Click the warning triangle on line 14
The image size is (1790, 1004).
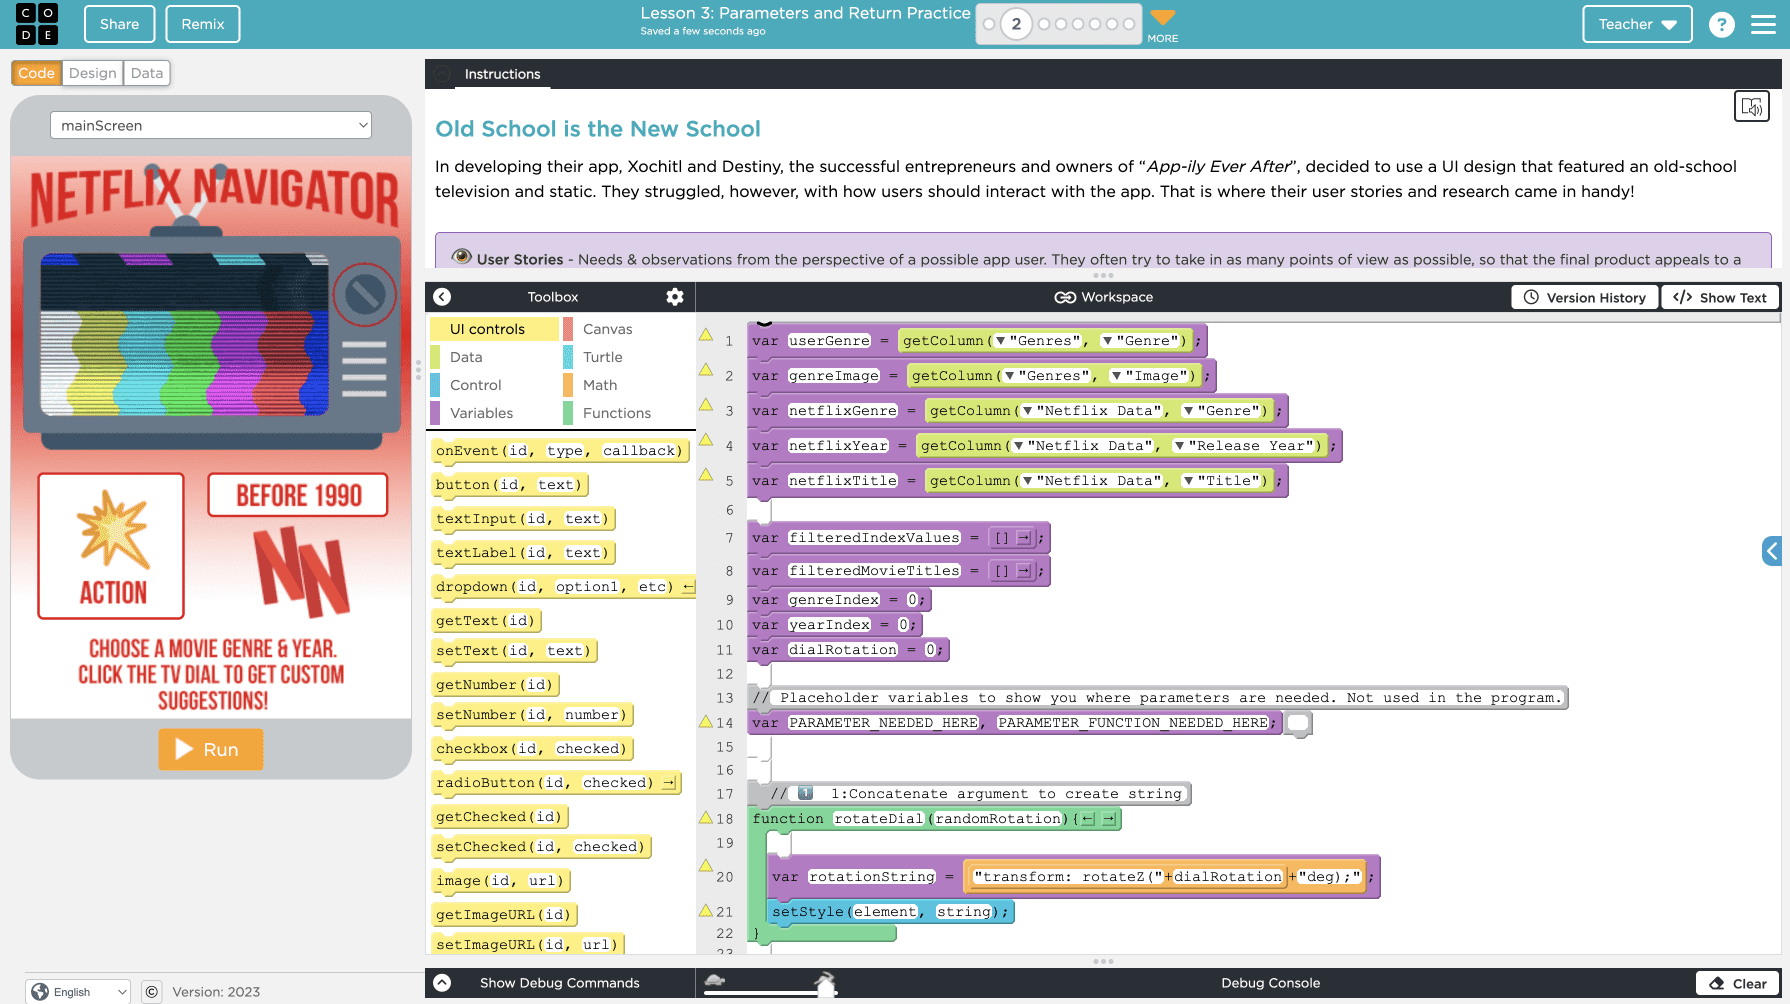[706, 721]
